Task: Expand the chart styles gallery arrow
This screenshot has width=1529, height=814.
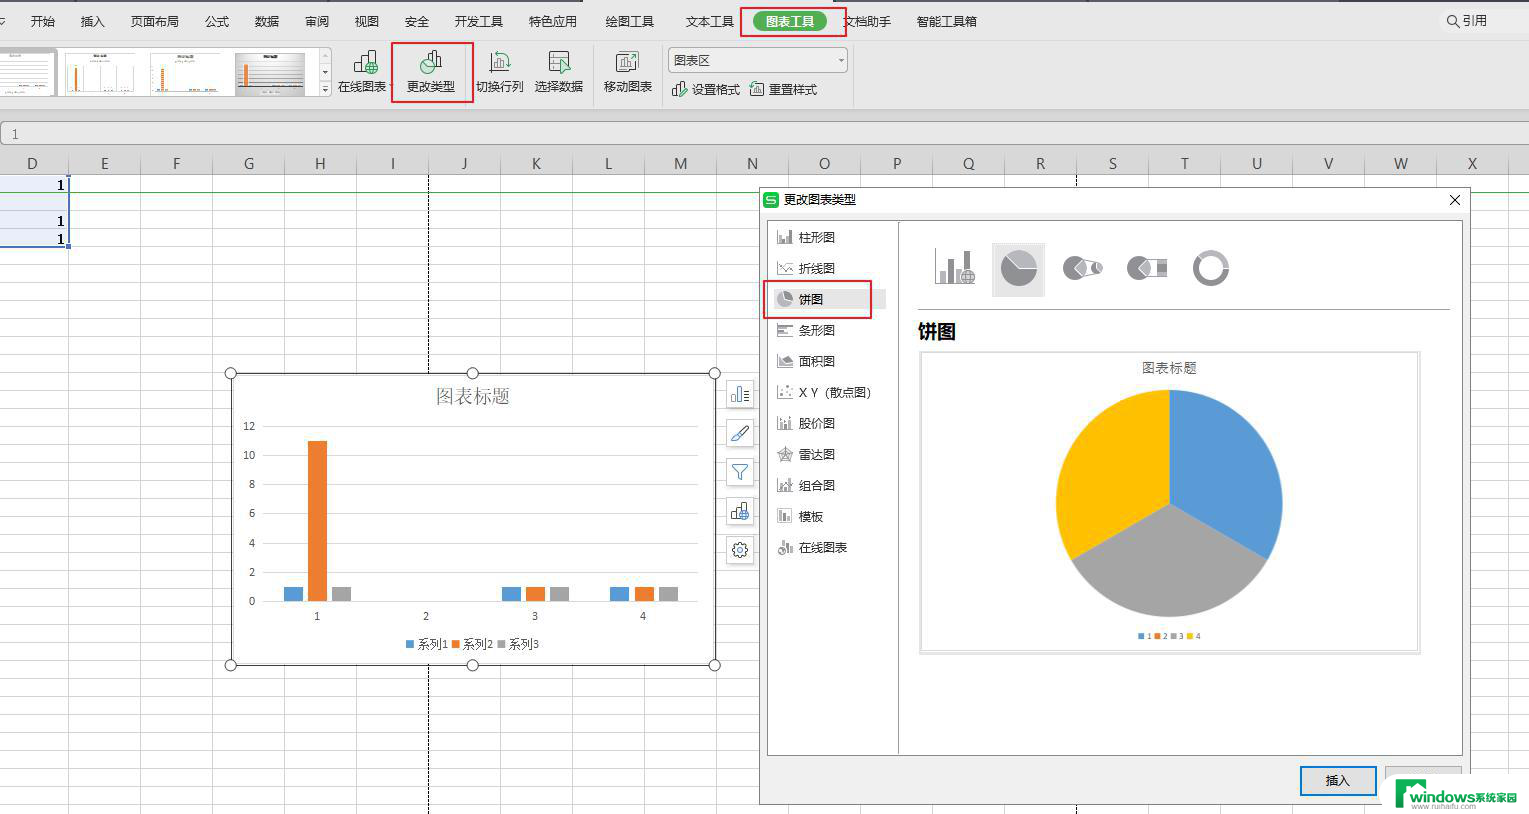Action: pyautogui.click(x=325, y=89)
